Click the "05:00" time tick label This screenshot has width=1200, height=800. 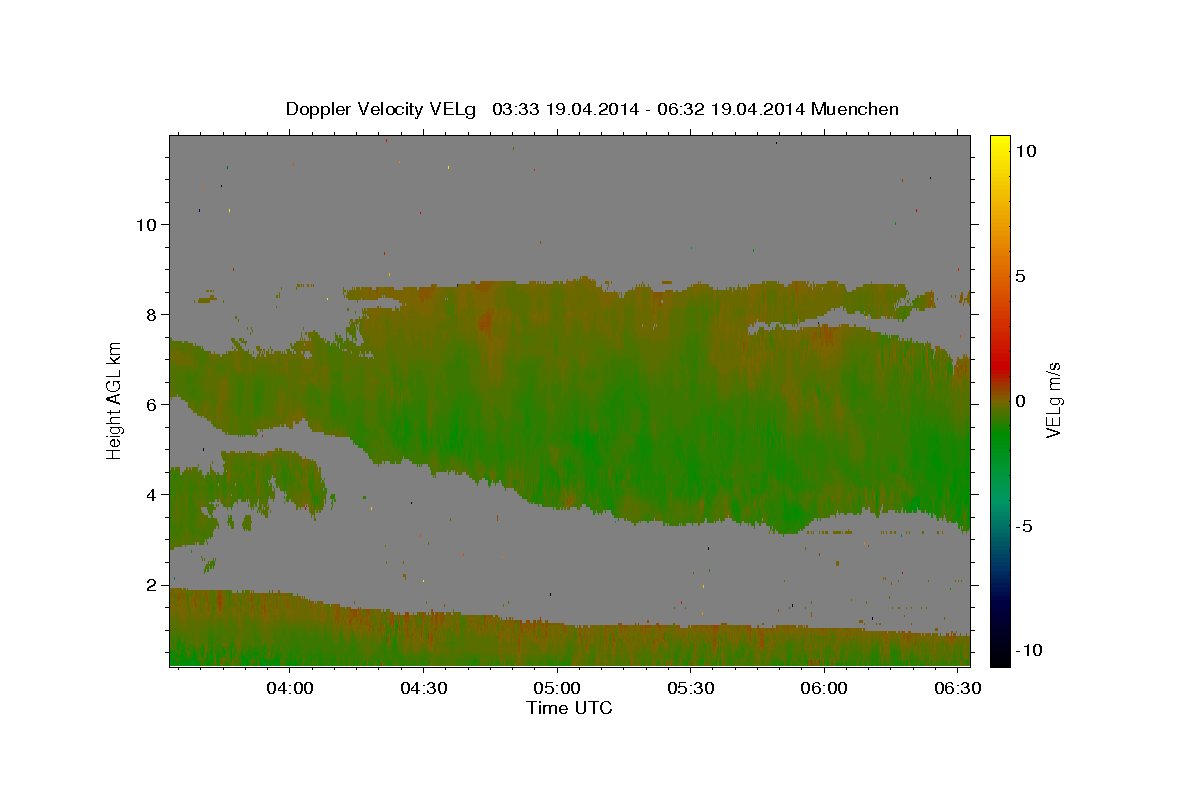click(x=557, y=689)
